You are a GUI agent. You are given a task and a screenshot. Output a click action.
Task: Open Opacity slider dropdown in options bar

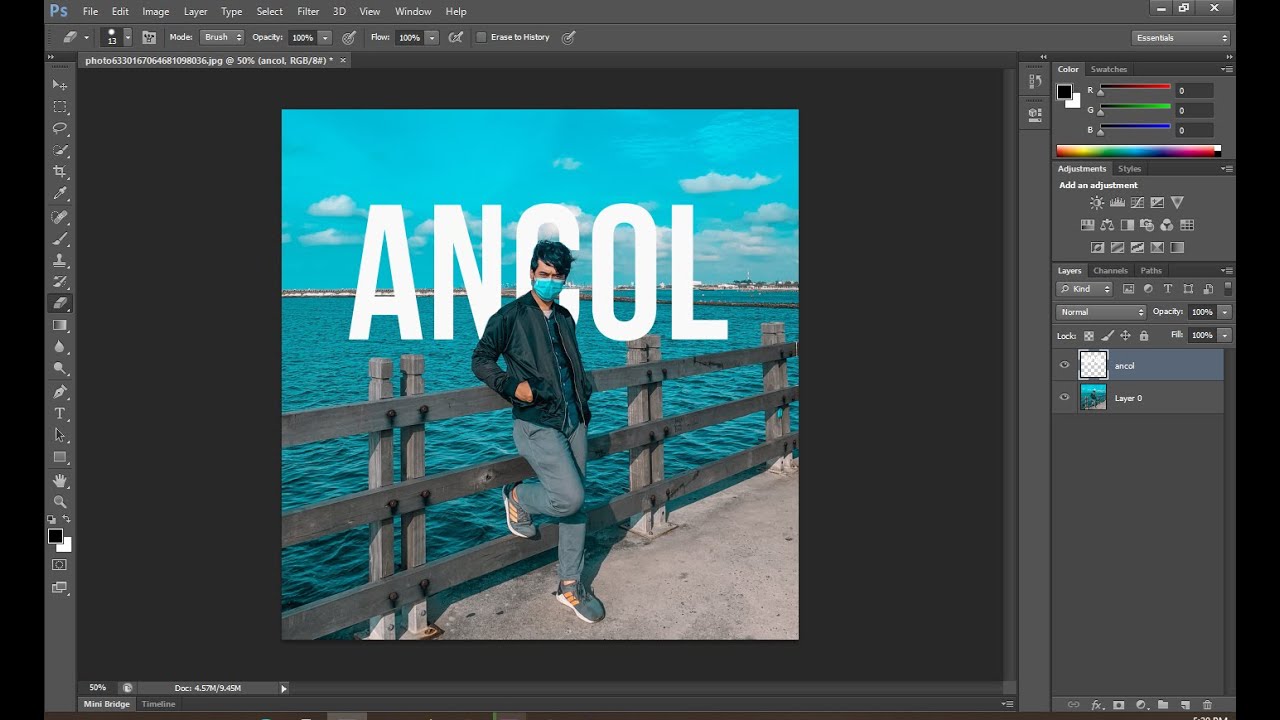tap(325, 38)
